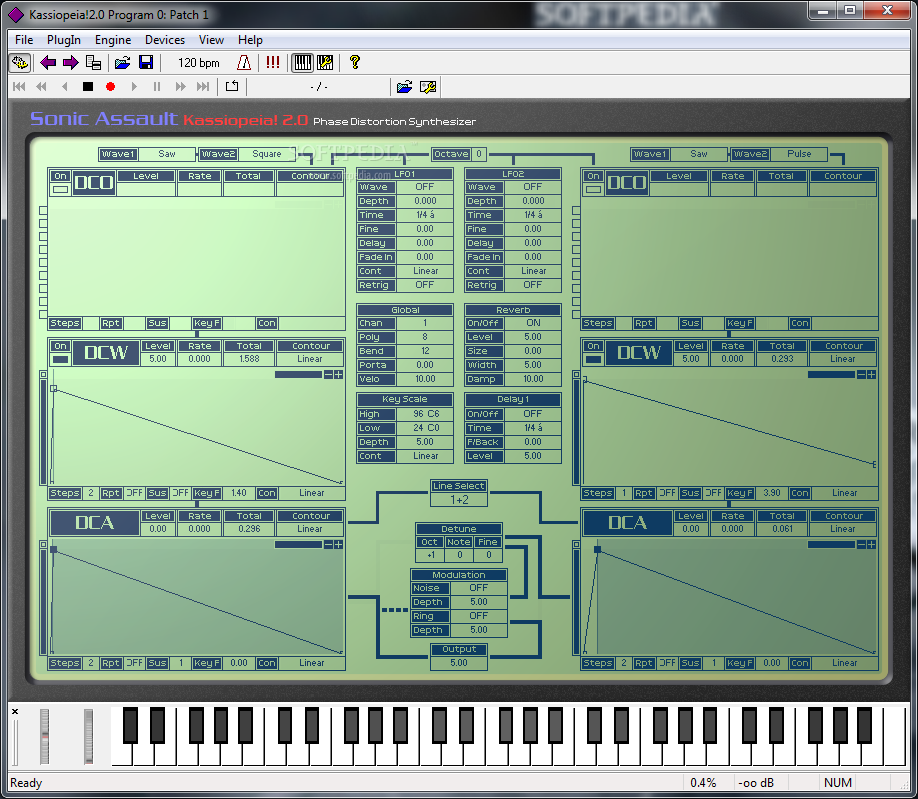The image size is (918, 799).
Task: Change left Wave2 Square waveform selector
Action: pyautogui.click(x=267, y=154)
